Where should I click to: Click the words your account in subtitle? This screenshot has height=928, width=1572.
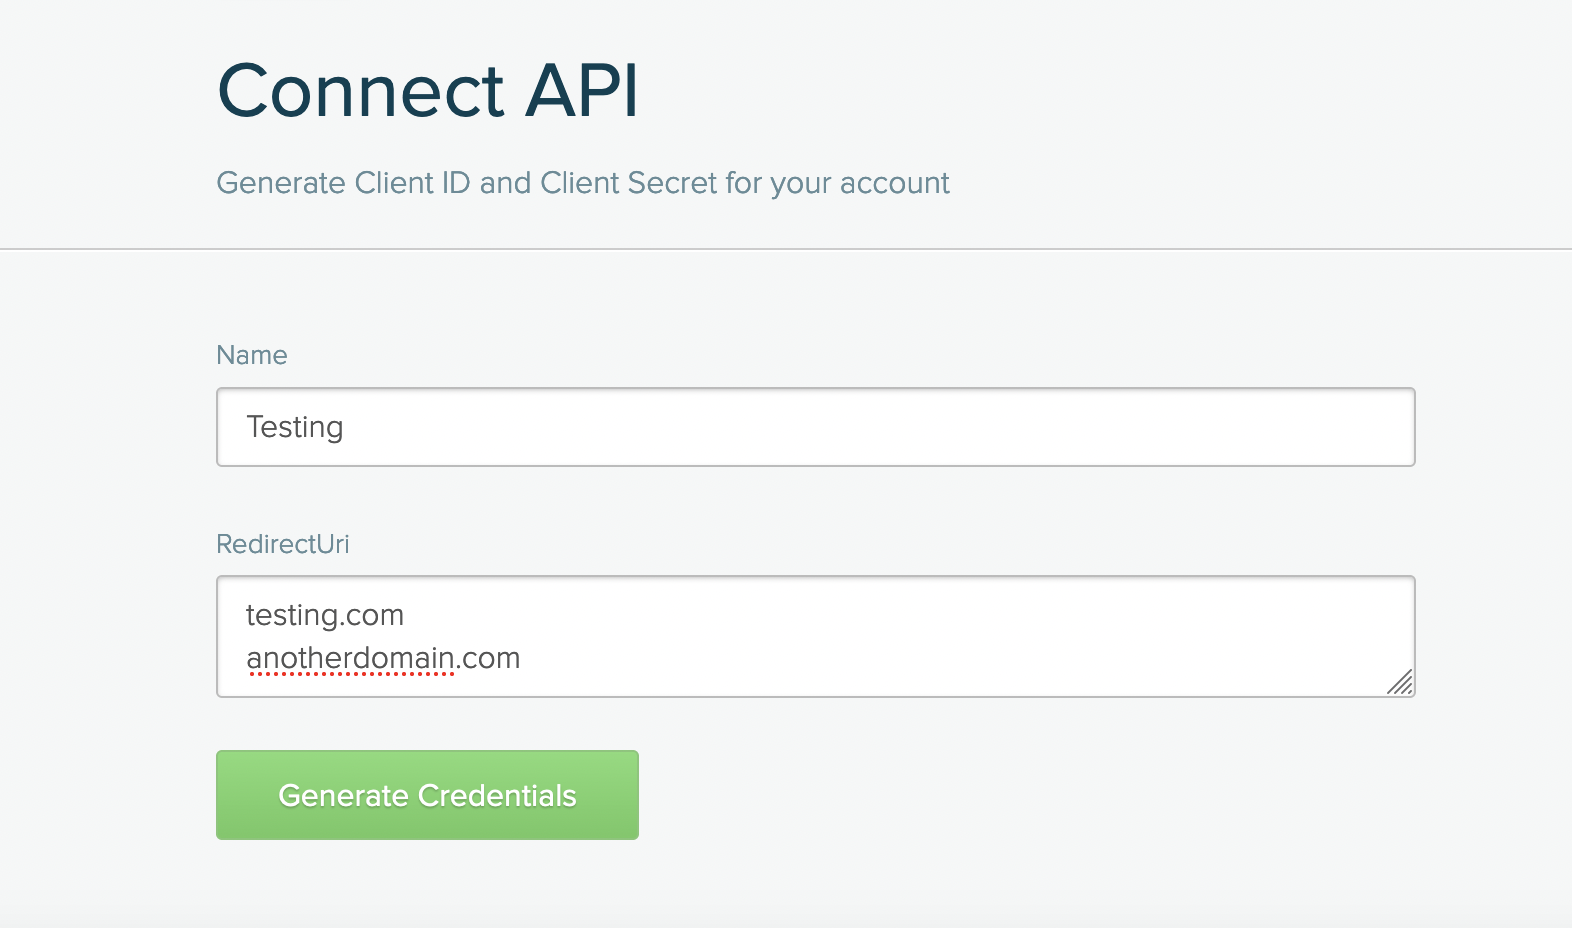pos(860,184)
